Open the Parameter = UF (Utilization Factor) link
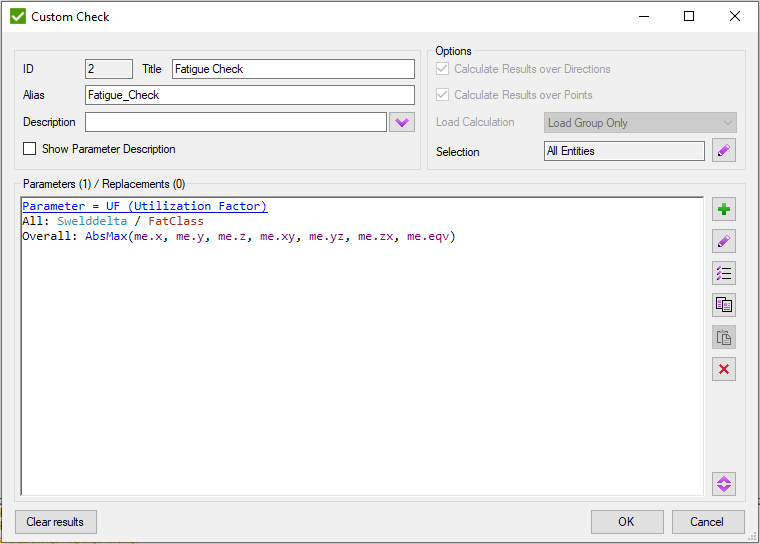This screenshot has height=544, width=760. coord(144,206)
